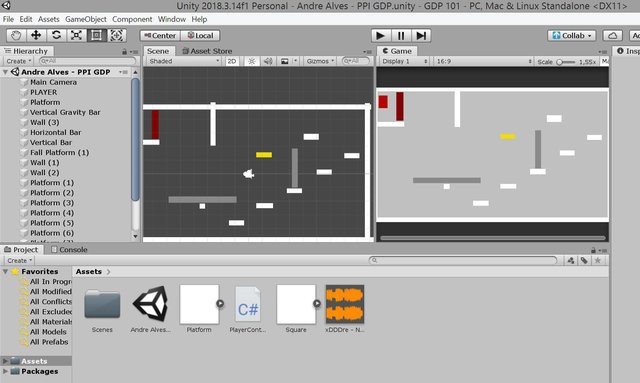This screenshot has width=640, height=383.
Task: Open the File menu
Action: click(8, 19)
